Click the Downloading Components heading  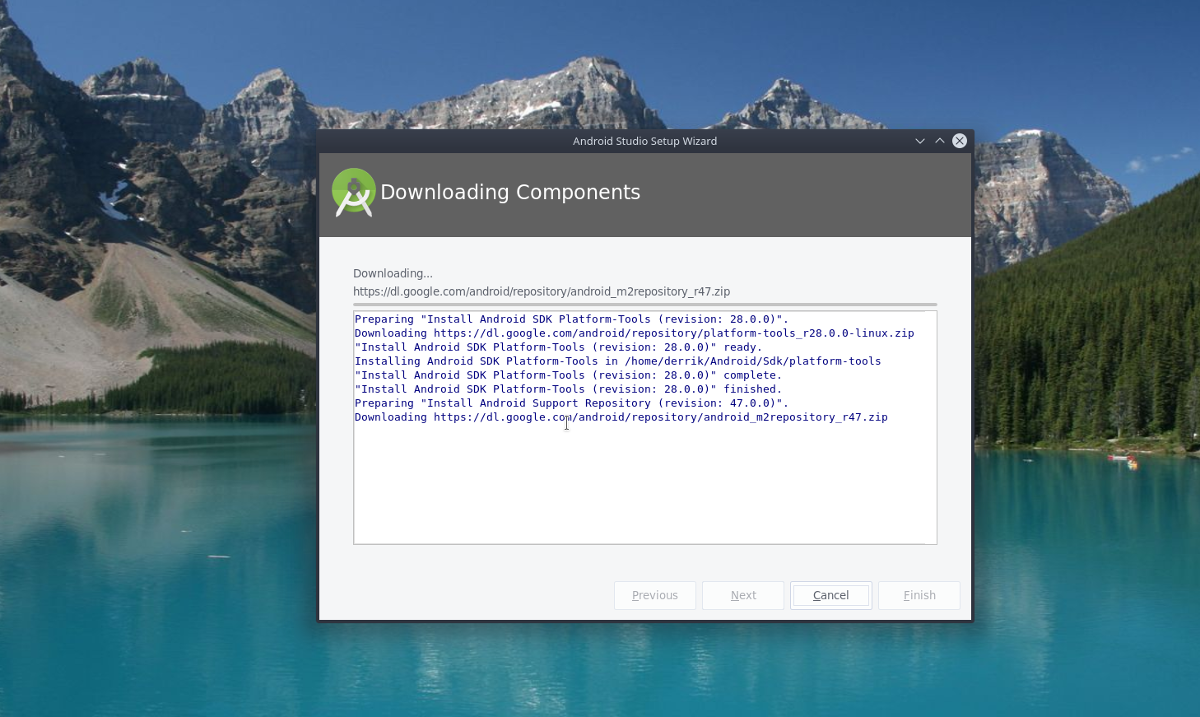click(510, 192)
